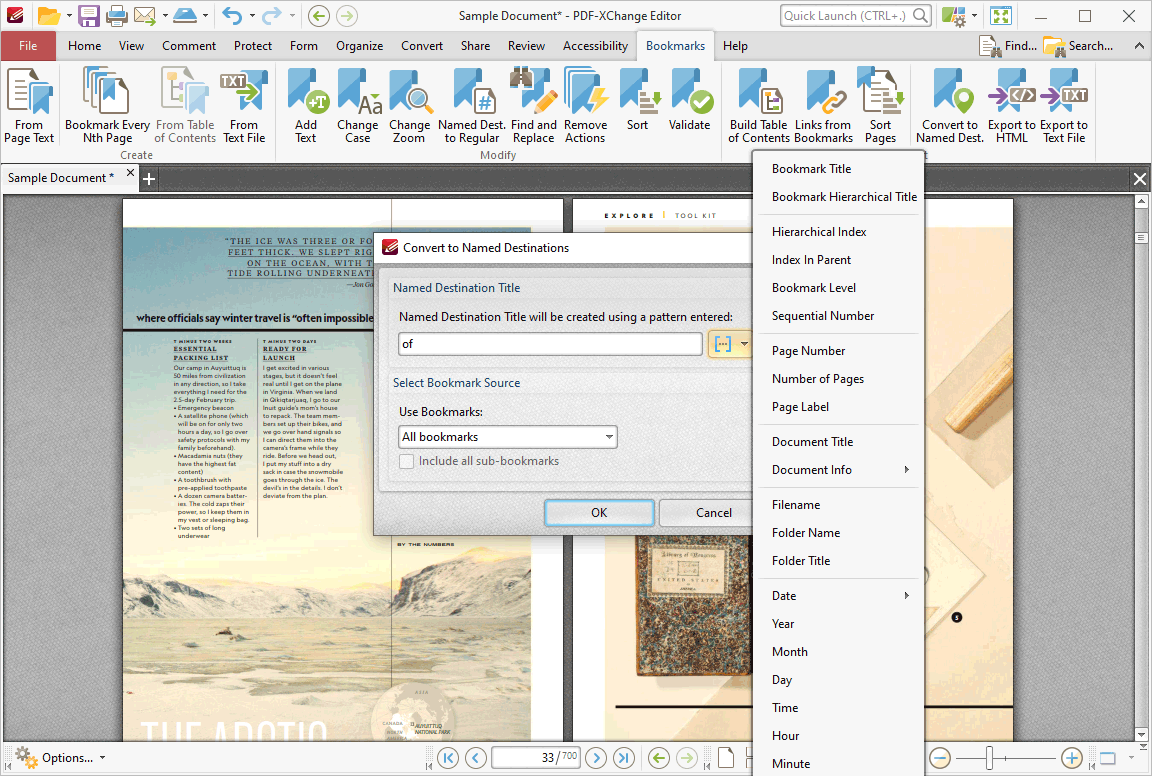Select Change Zoom bookmark tool
1152x776 pixels.
tap(409, 106)
